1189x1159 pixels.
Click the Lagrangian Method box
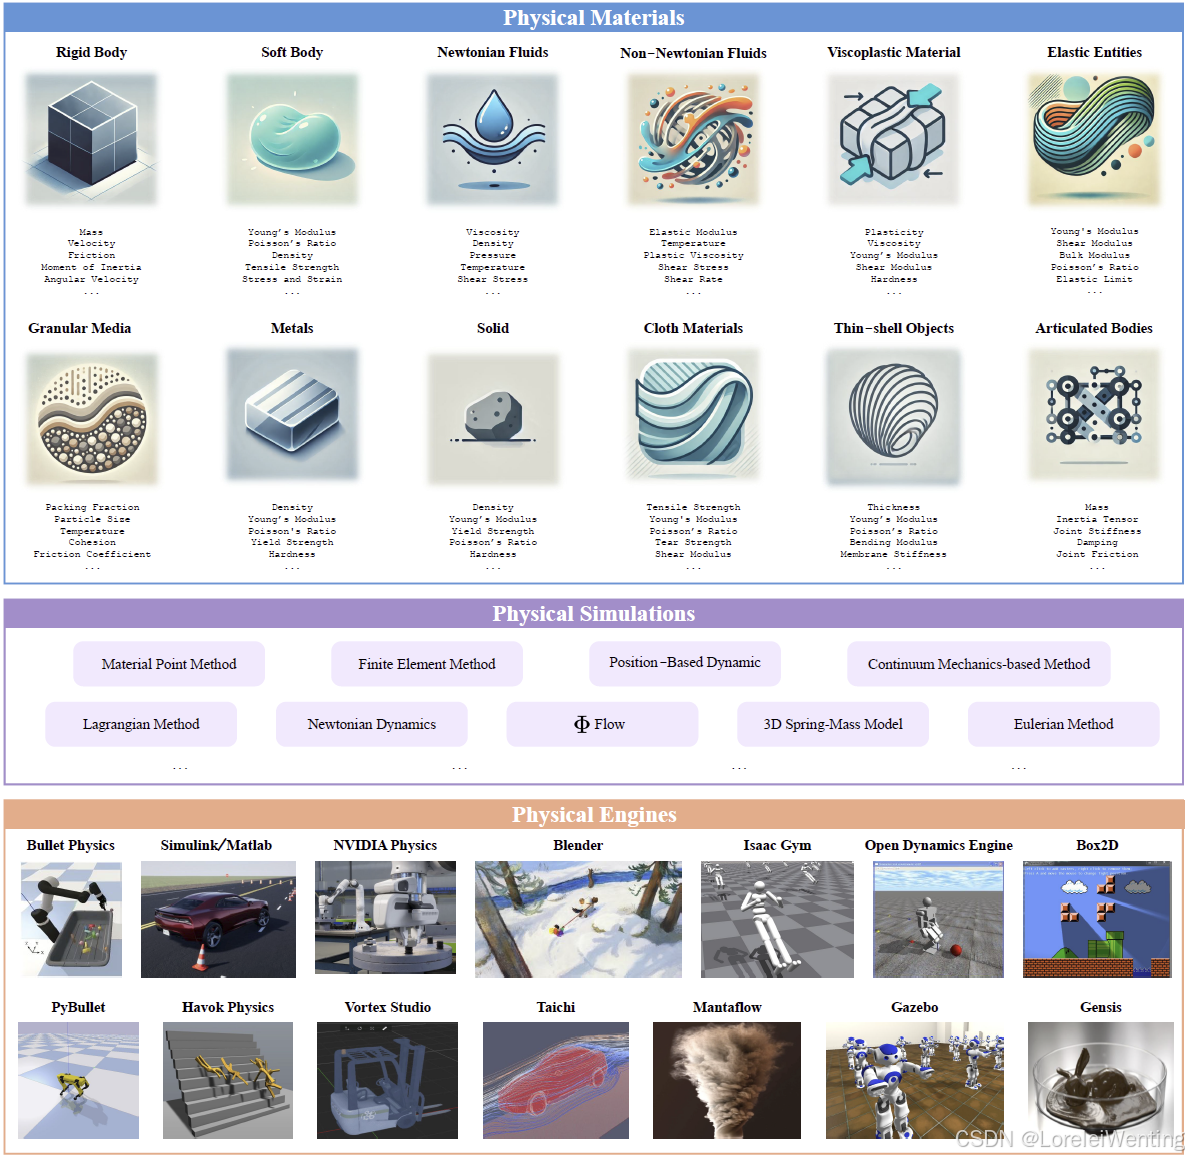click(141, 724)
